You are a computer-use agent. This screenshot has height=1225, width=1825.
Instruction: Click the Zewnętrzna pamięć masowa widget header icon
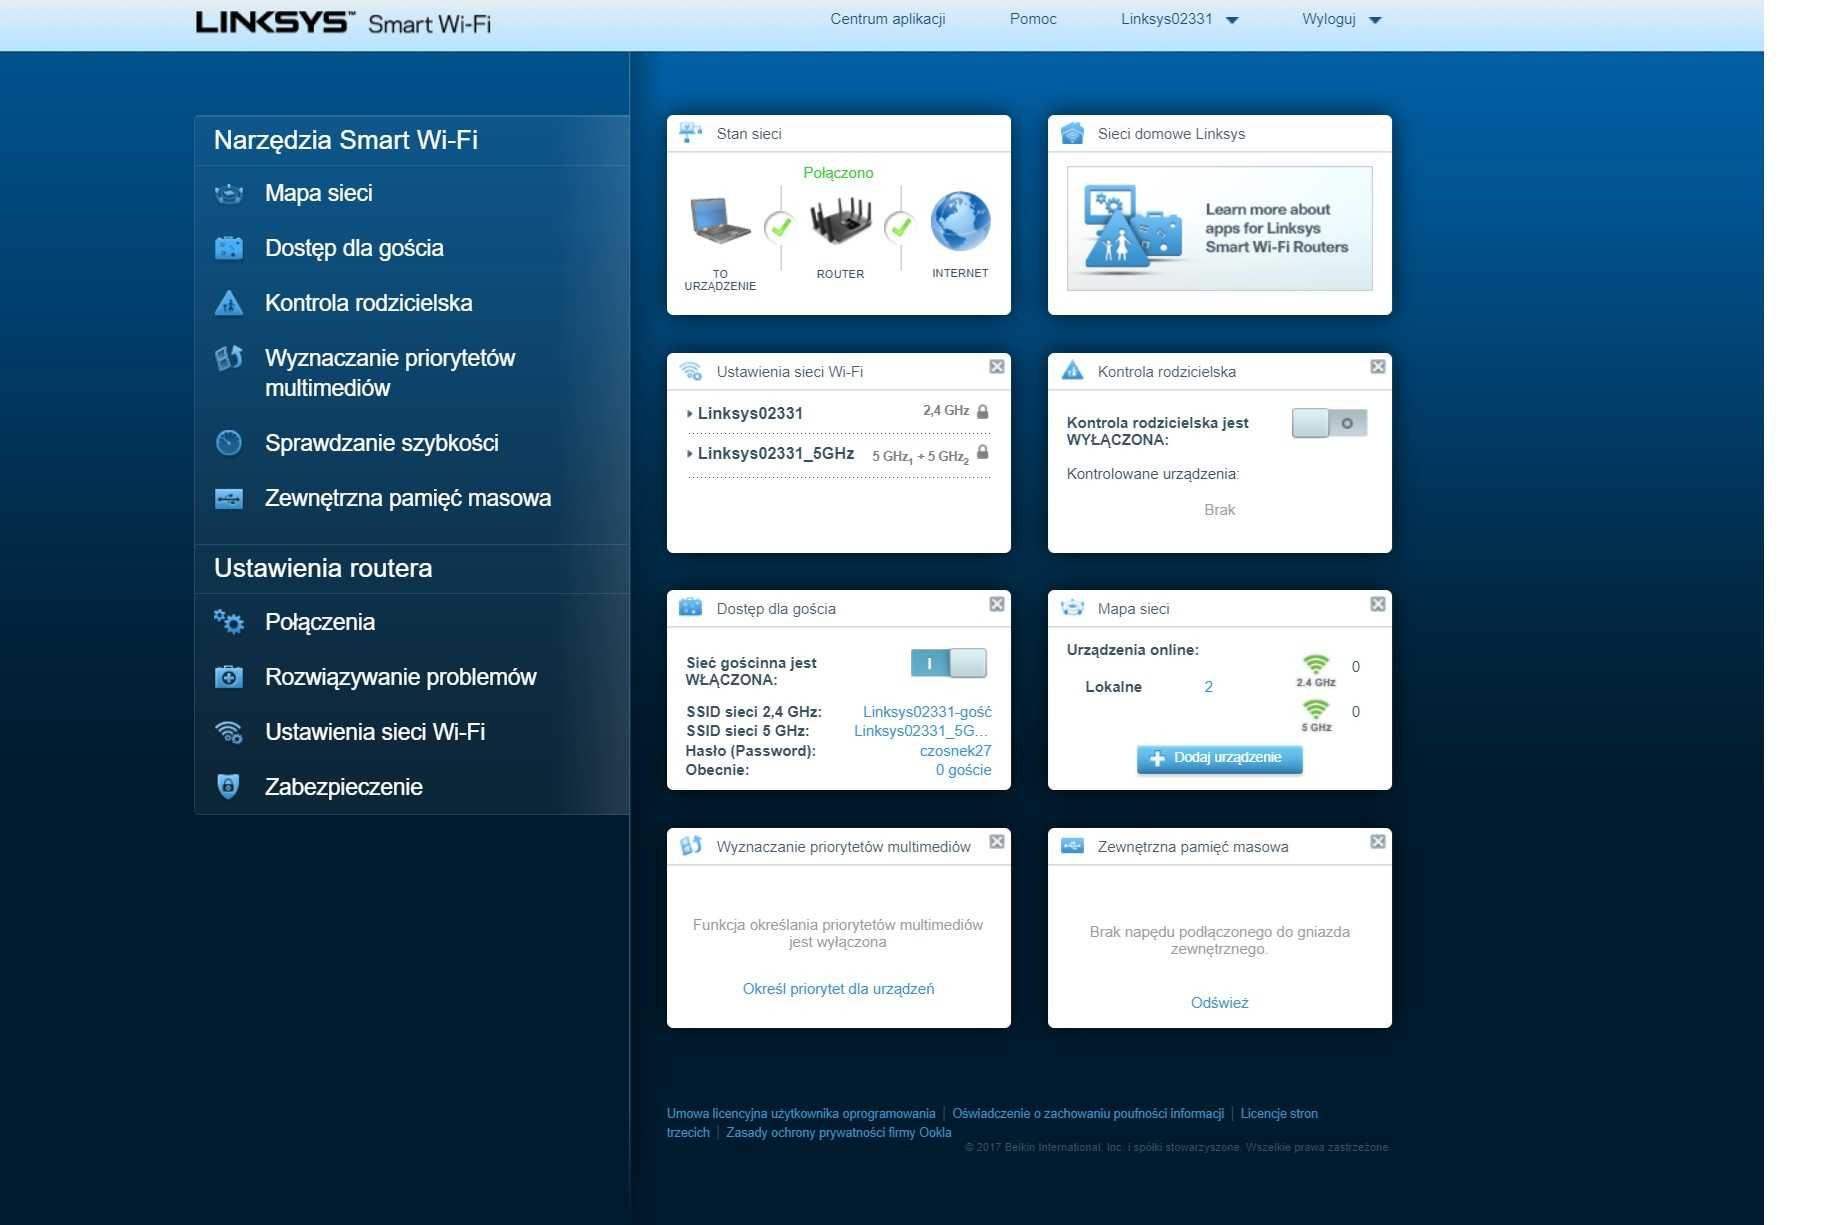pos(1072,846)
